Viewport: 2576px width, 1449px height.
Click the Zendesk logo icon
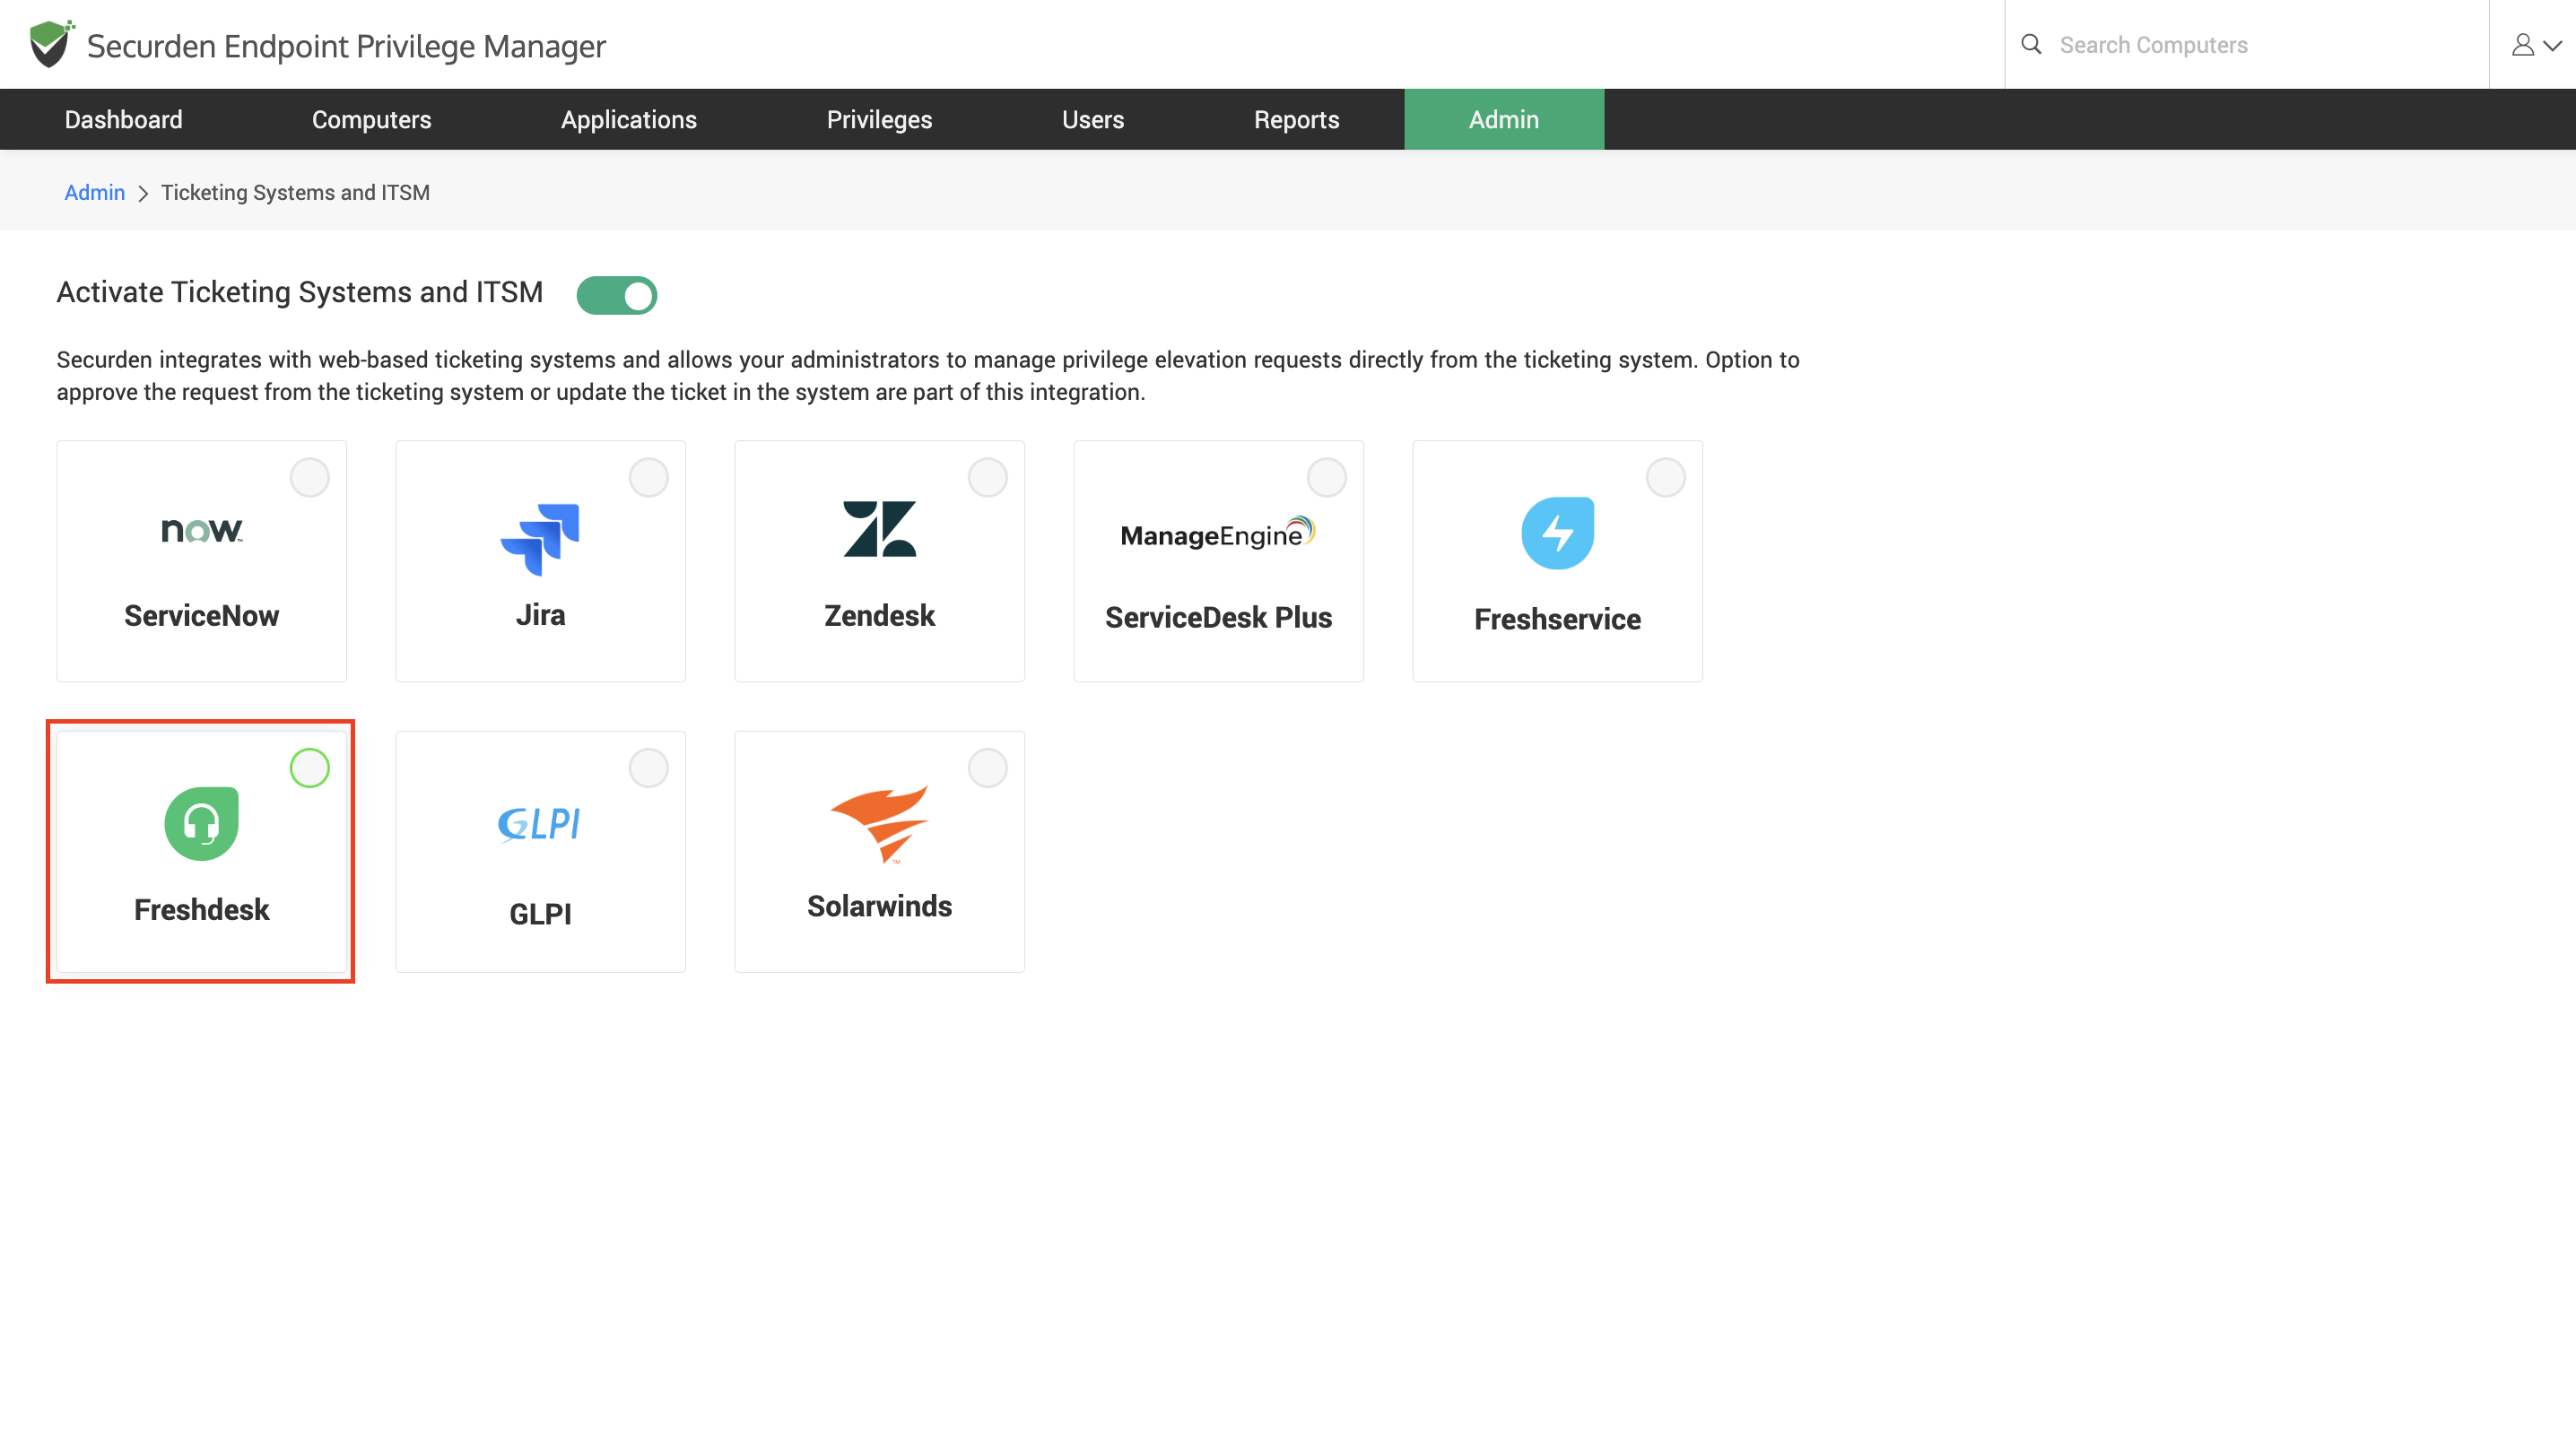point(879,529)
